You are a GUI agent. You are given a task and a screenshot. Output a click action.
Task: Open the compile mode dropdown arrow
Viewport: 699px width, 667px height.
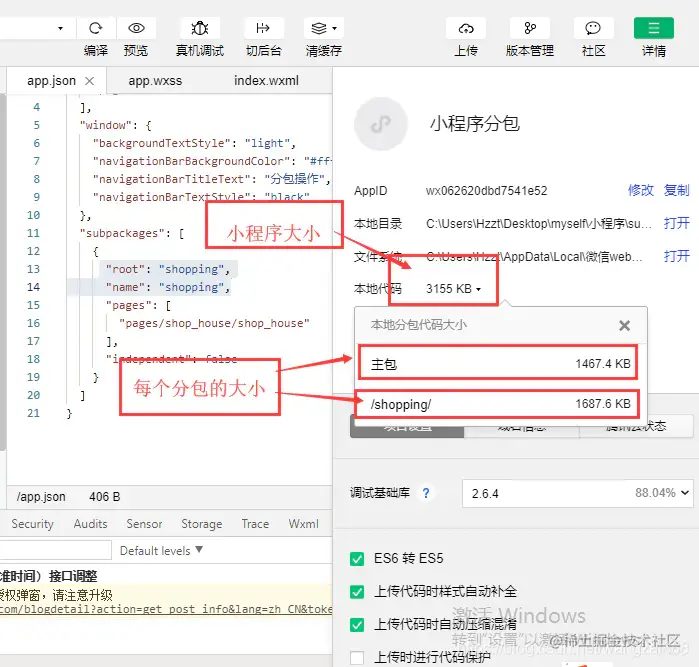coord(60,29)
